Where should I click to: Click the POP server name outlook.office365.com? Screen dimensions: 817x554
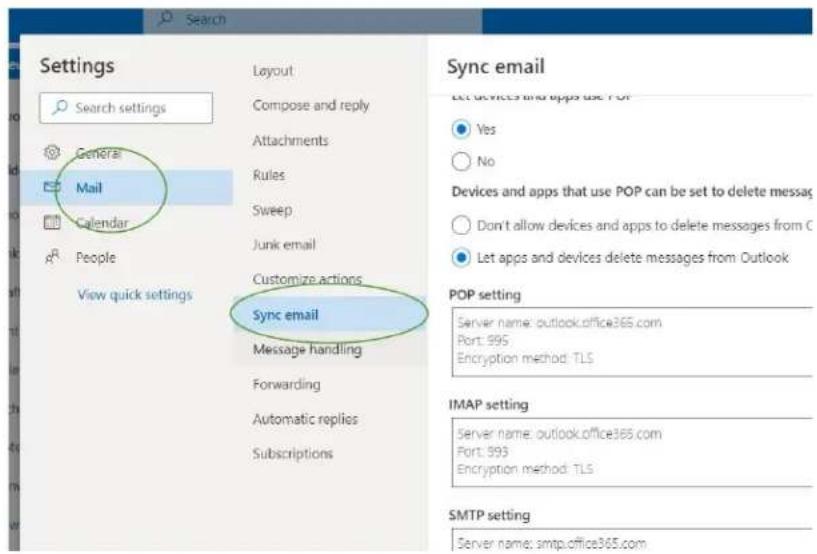coord(599,323)
